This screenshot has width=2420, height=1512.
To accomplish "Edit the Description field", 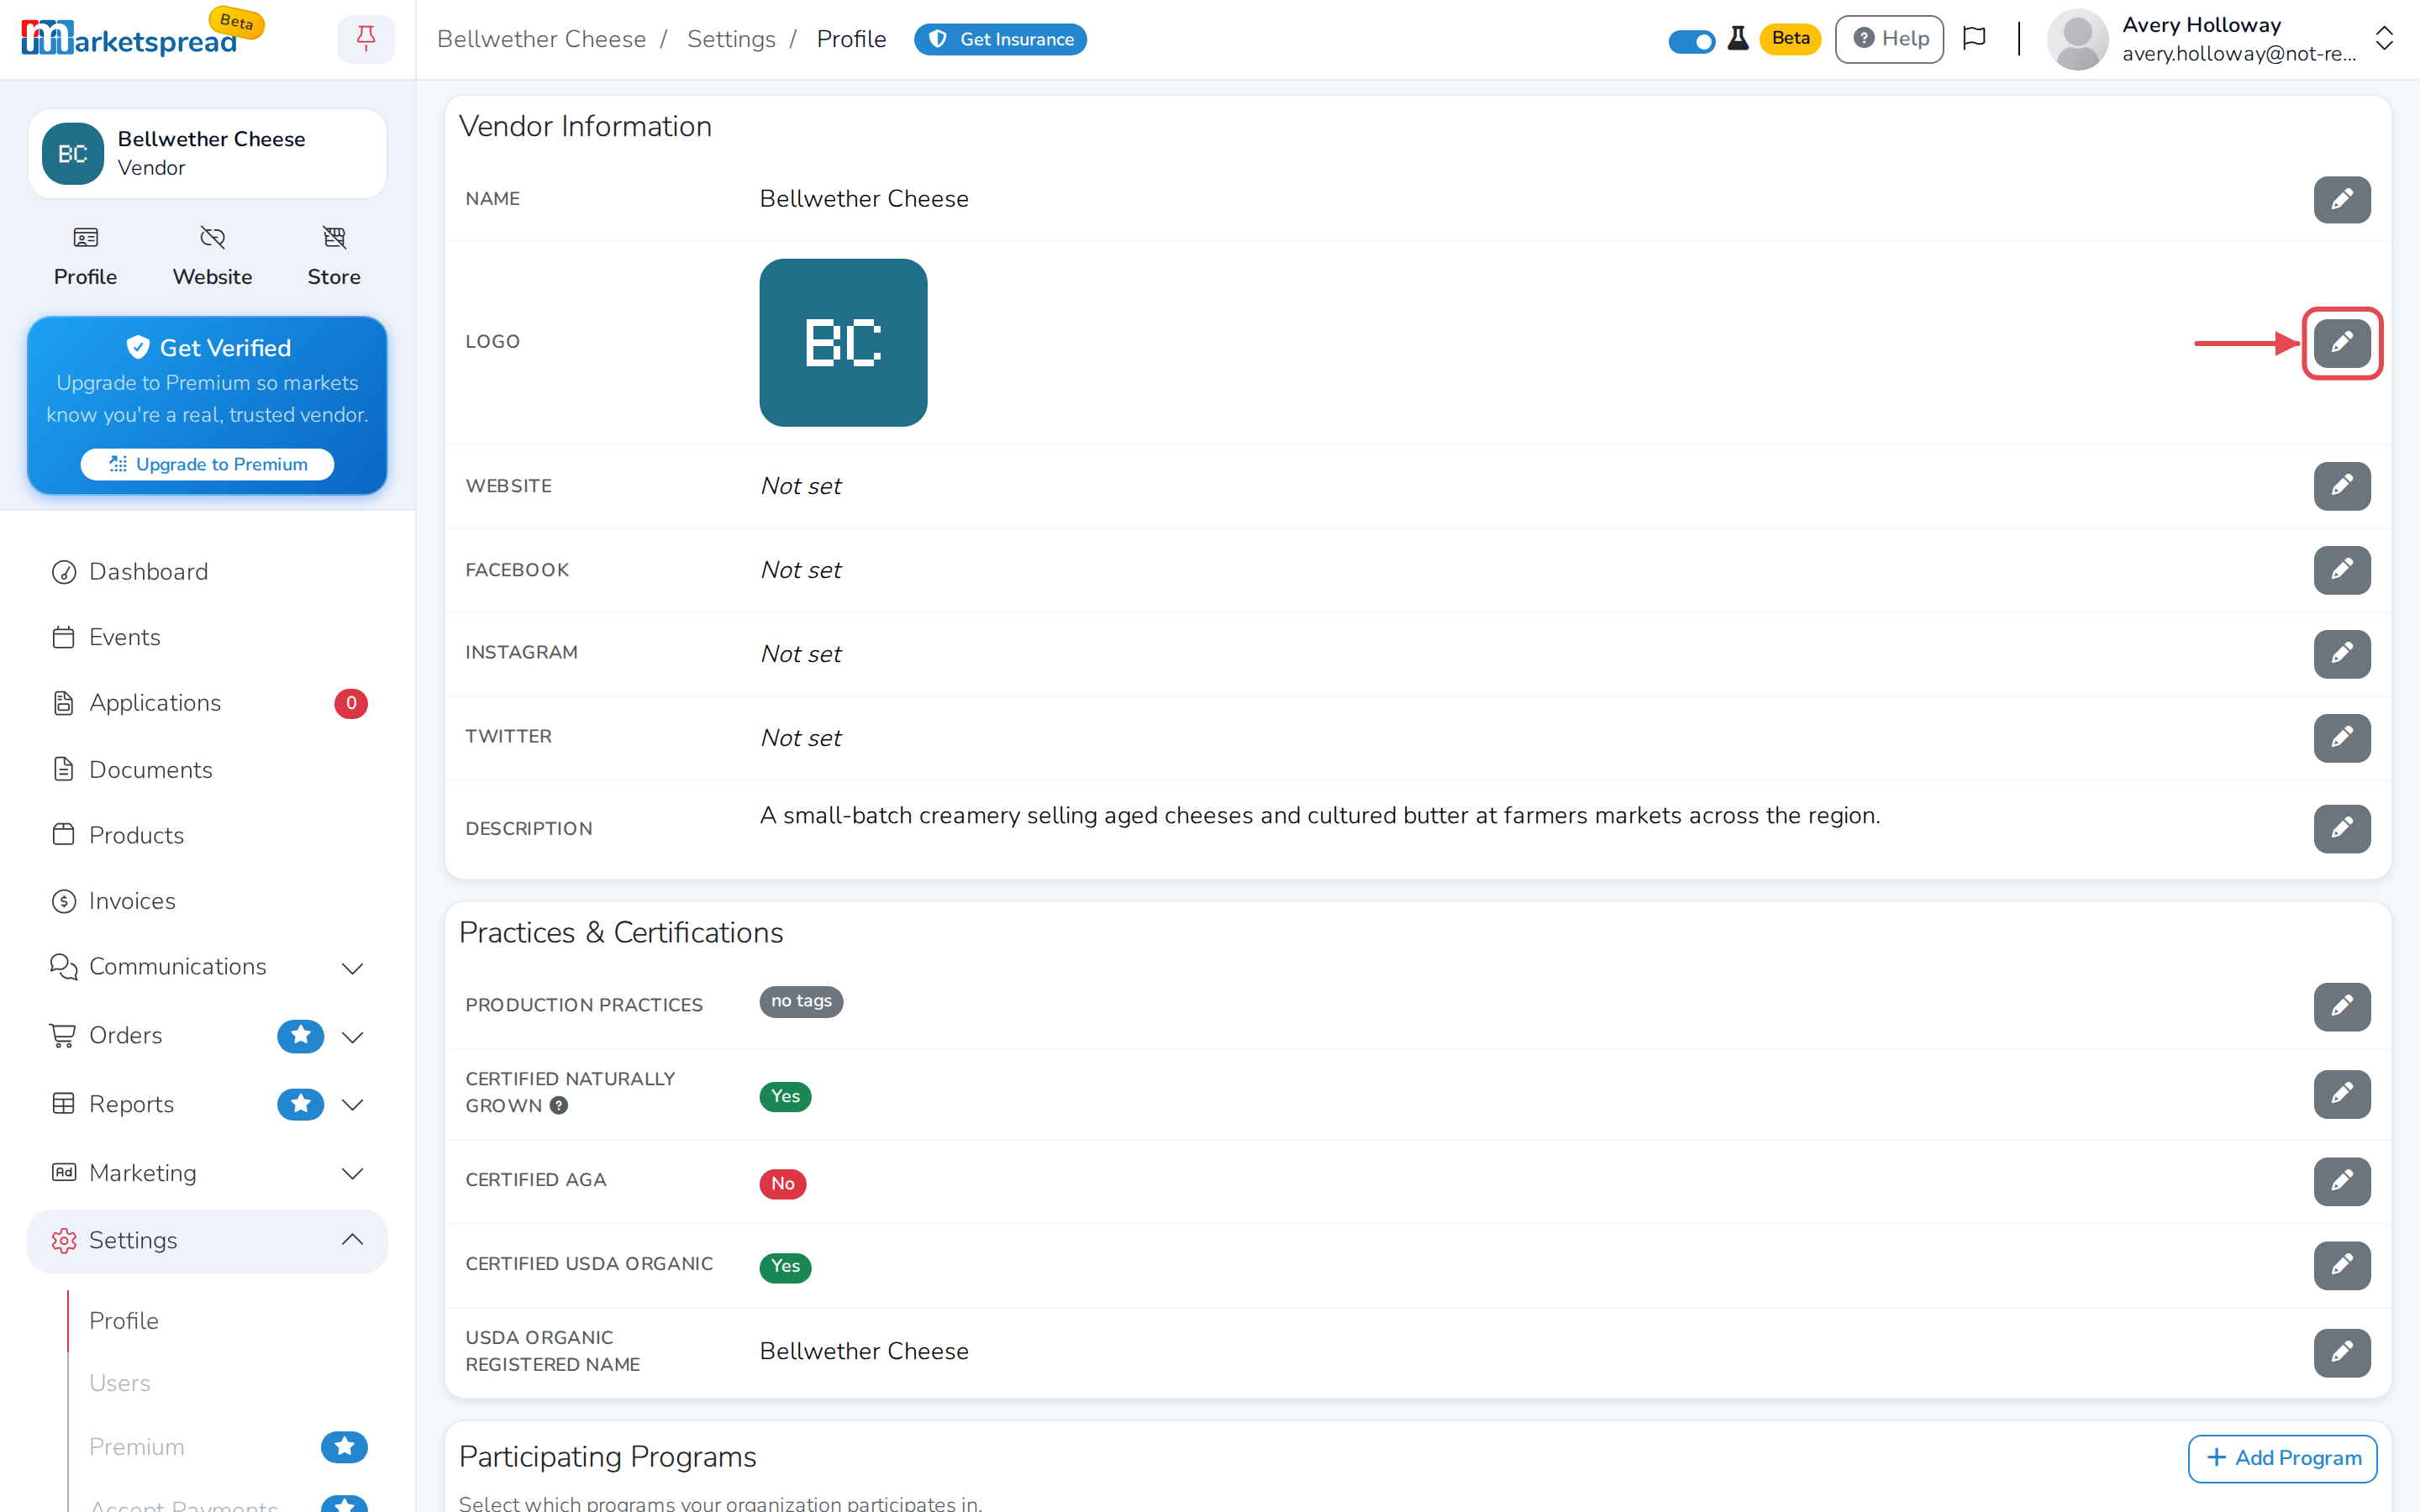I will 2342,828.
